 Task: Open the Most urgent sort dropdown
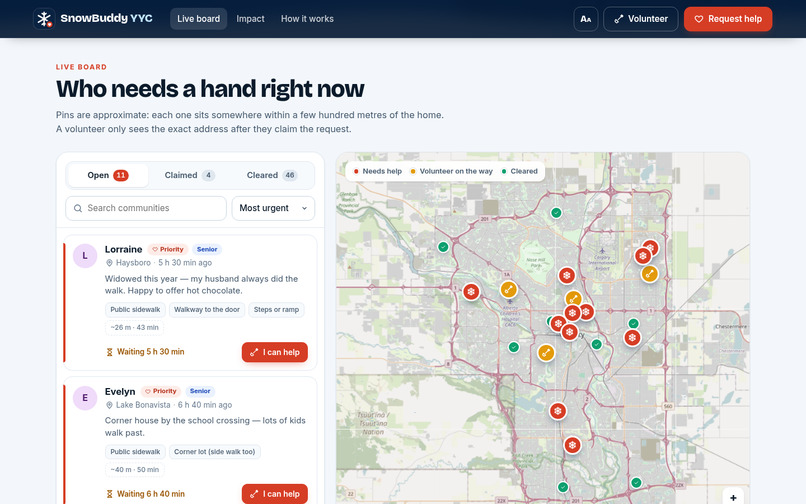tap(273, 208)
